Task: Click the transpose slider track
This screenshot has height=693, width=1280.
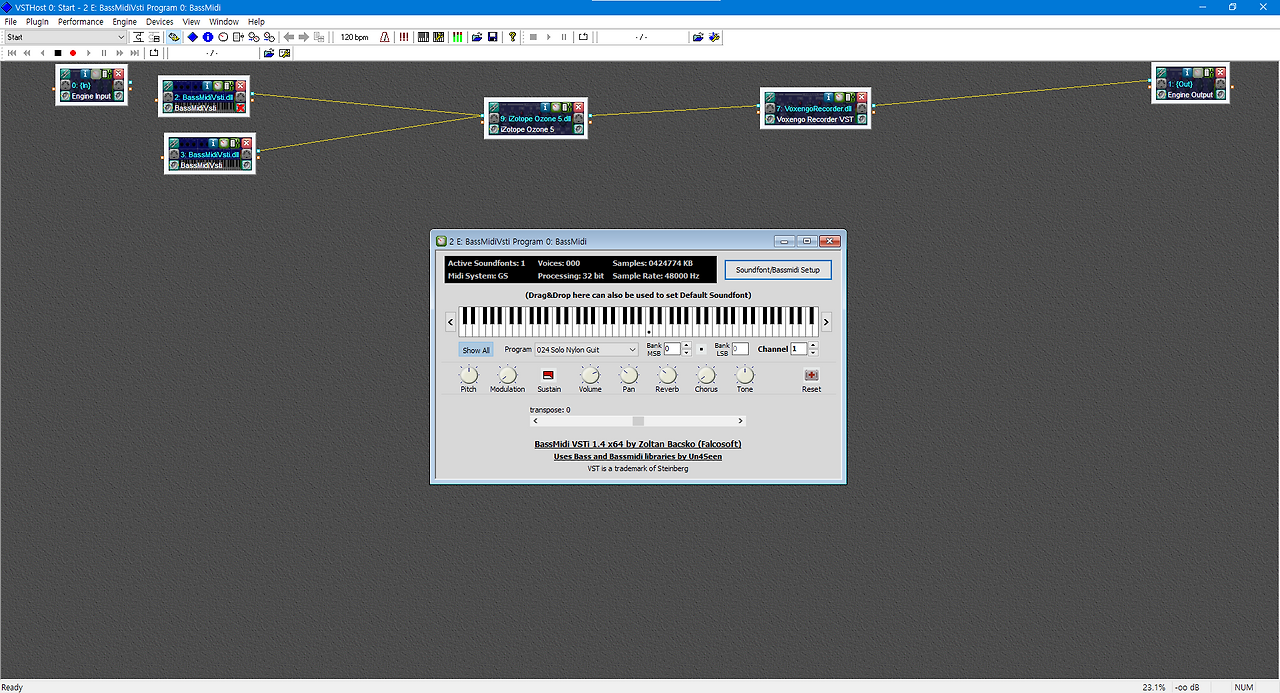Action: (x=638, y=421)
